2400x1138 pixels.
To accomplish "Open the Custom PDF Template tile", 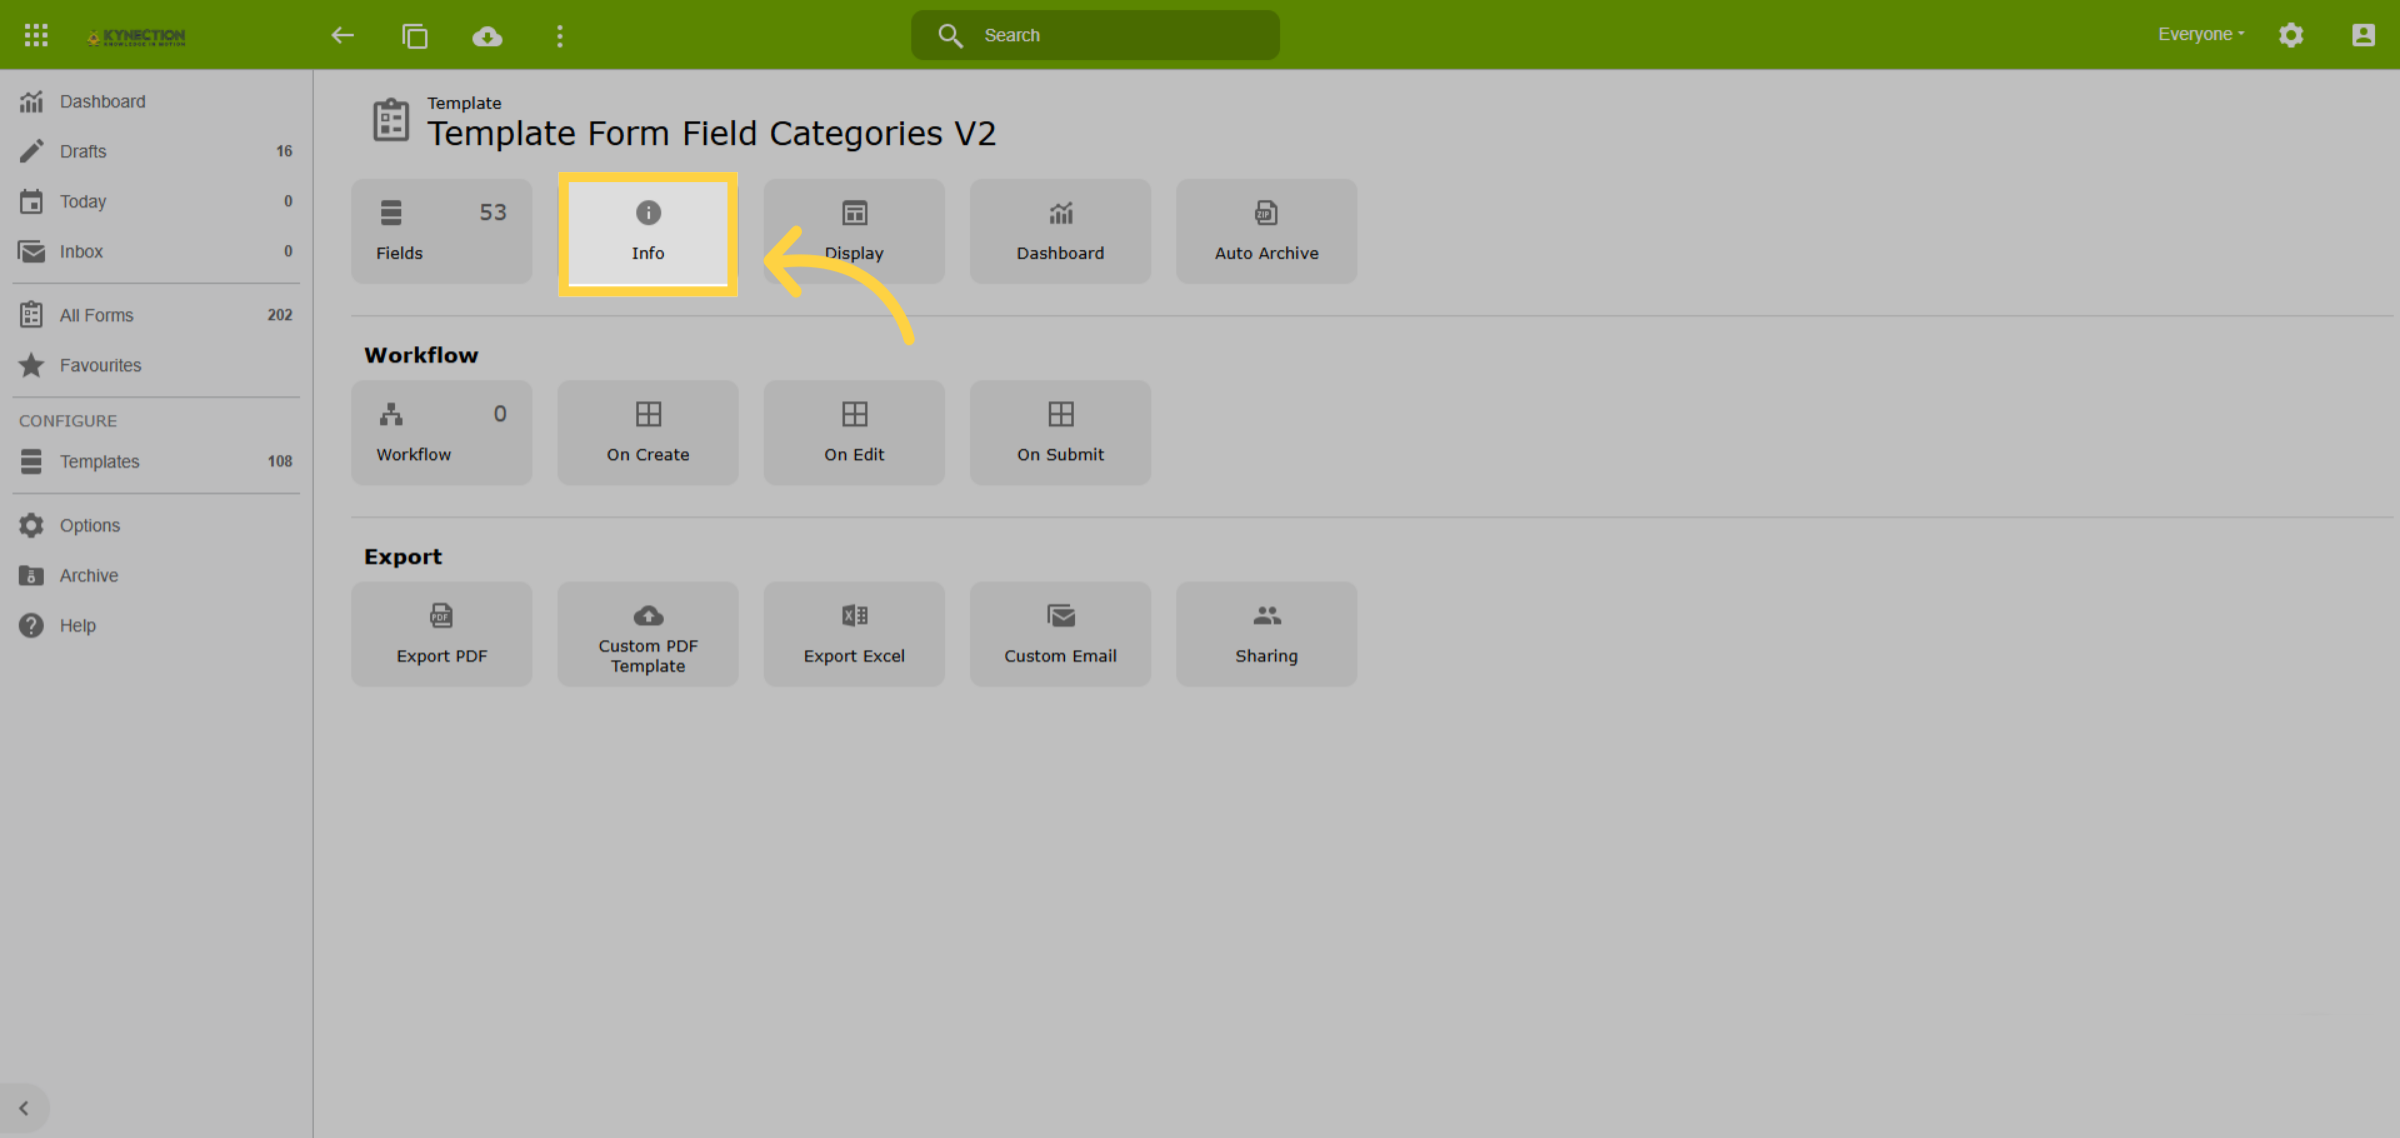I will [648, 634].
